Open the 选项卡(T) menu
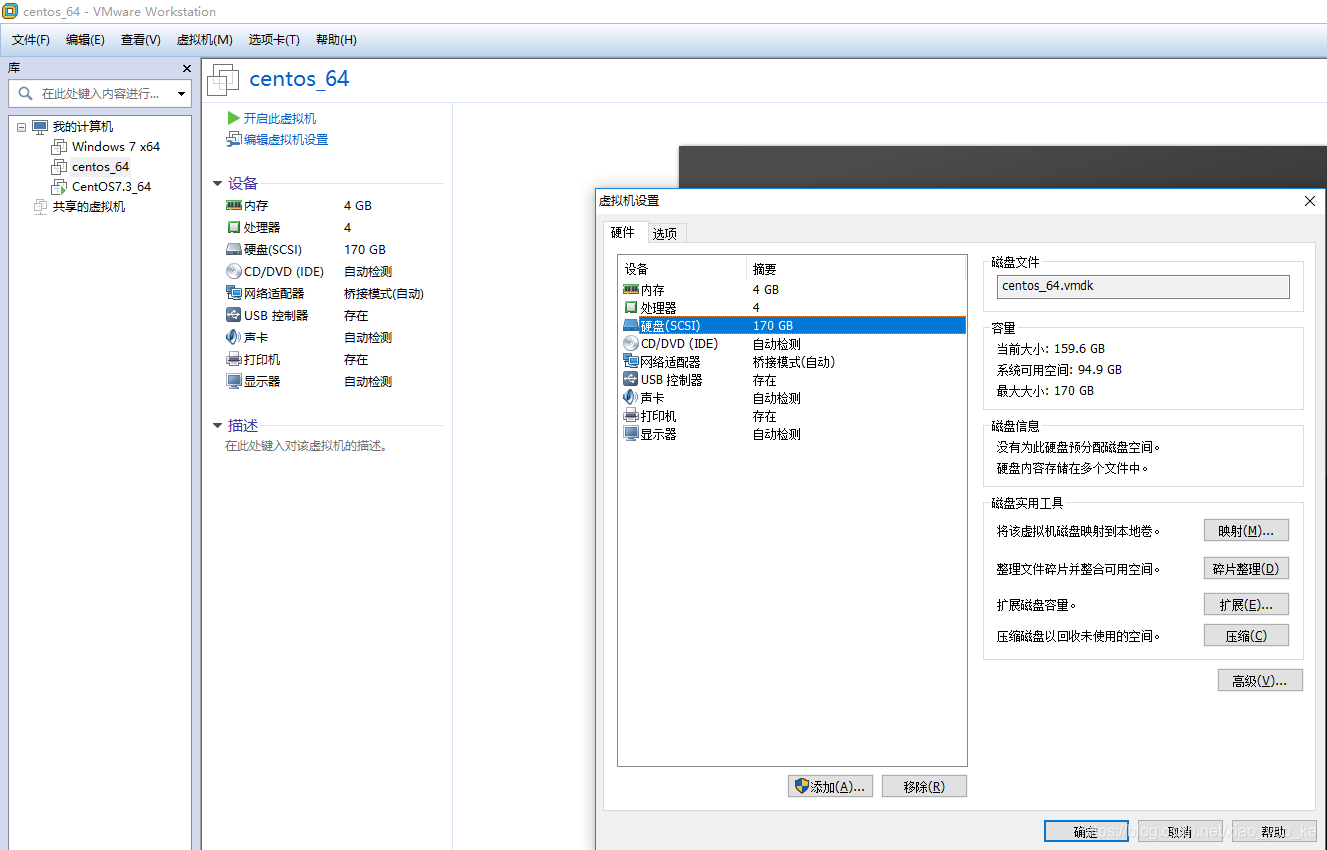Image resolution: width=1327 pixels, height=850 pixels. pos(274,40)
